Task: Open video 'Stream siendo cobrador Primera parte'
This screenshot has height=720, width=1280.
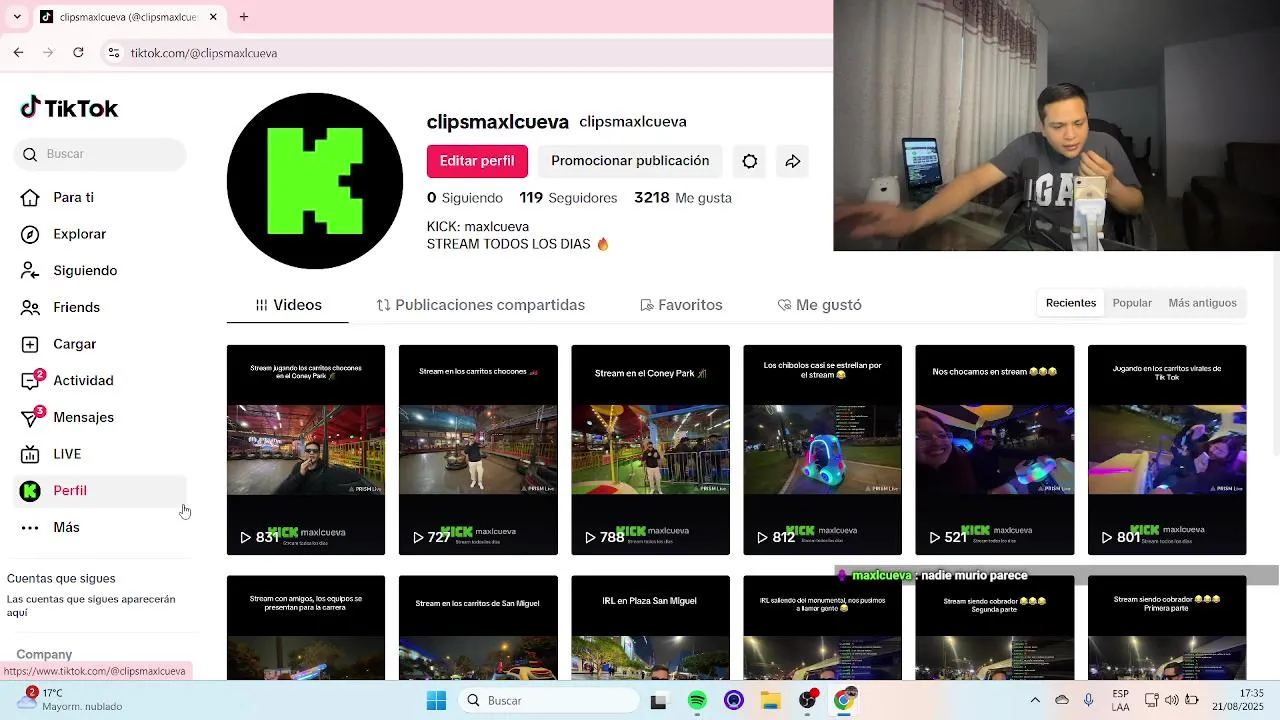Action: [1167, 628]
